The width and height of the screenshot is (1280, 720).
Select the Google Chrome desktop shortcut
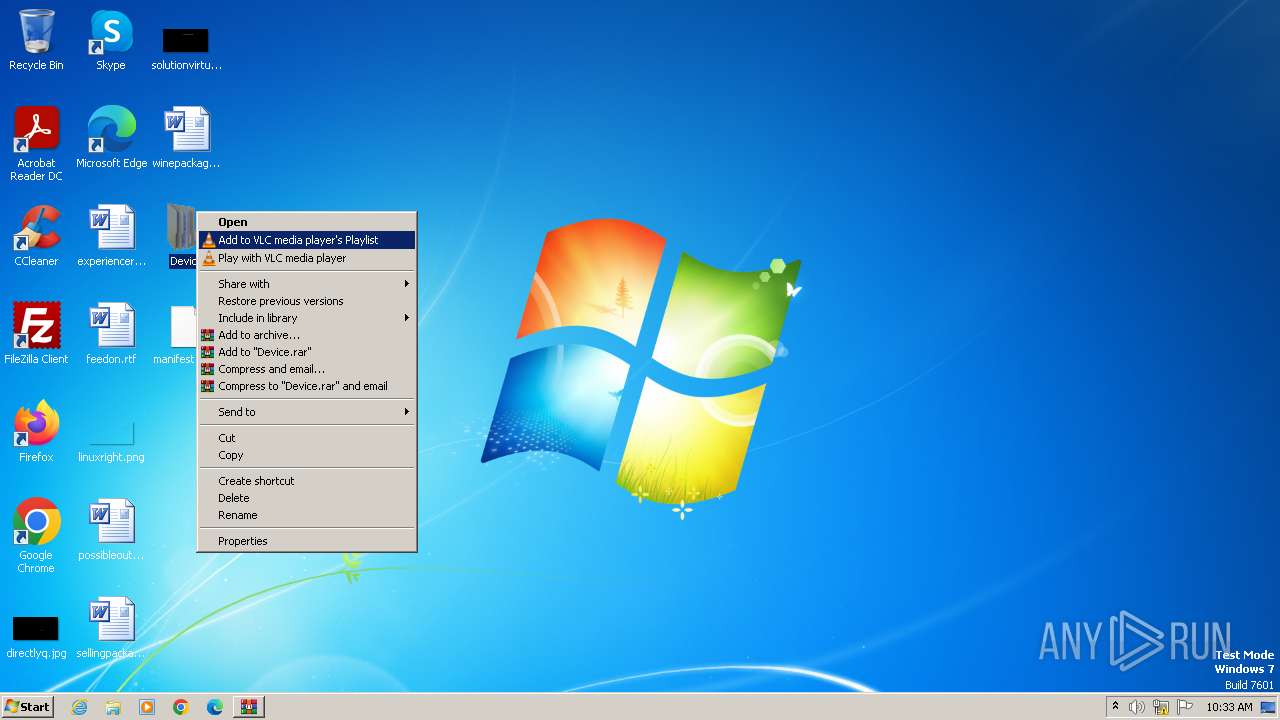coord(36,535)
